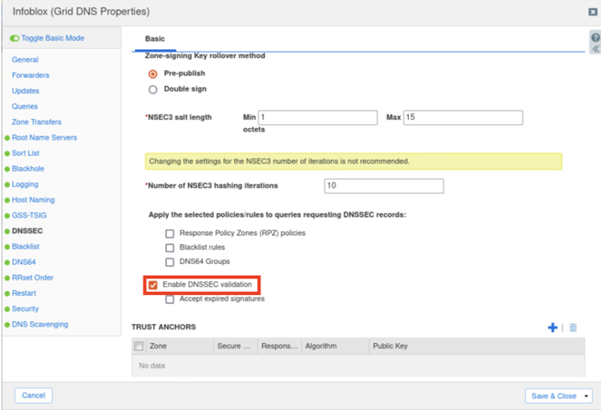Screen dimensions: 601x410
Task: Click NSEC3 hashing iterations field
Action: point(384,186)
